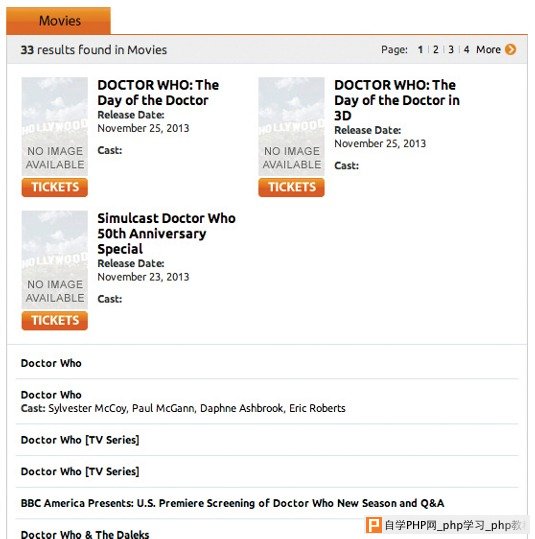Buy tickets for Simulcast 50th Anniversary Special
Screen dimensions: 535x539
pos(55,320)
